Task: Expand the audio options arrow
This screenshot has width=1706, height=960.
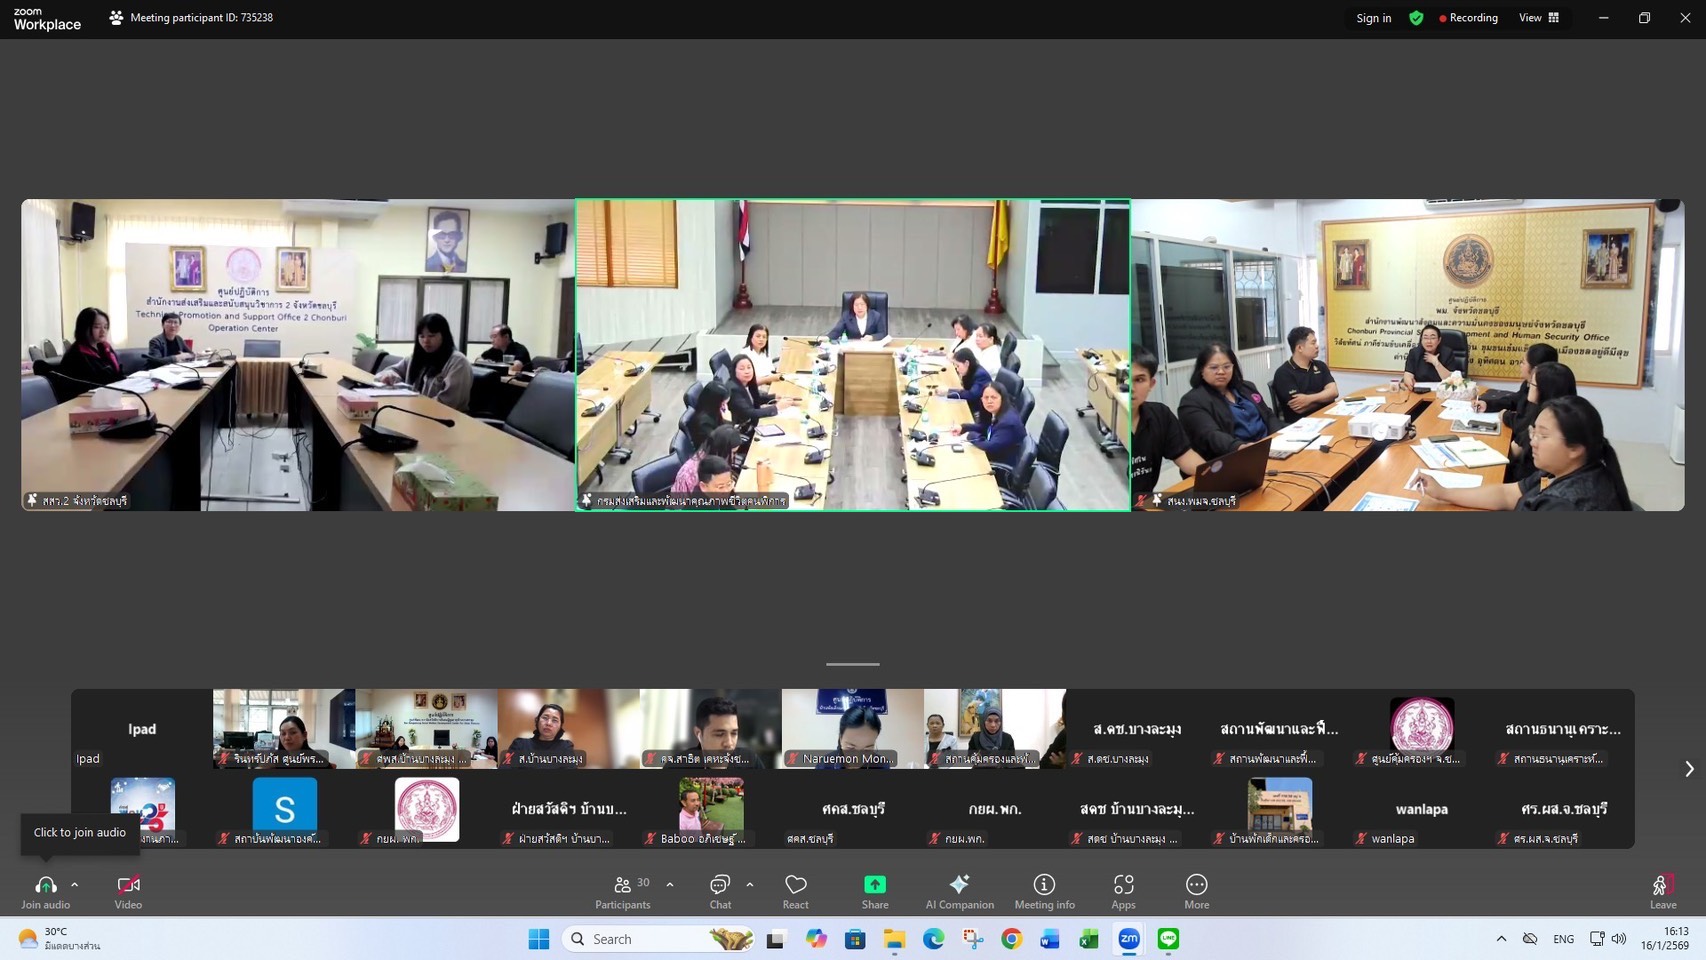Action: tap(75, 885)
